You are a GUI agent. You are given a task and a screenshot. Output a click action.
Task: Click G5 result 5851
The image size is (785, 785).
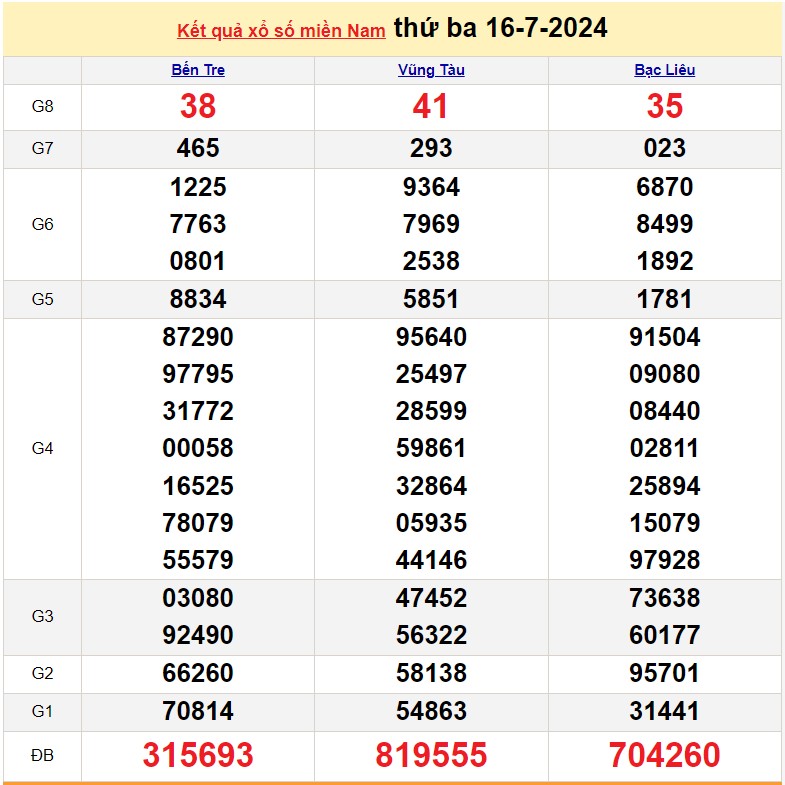(x=431, y=299)
